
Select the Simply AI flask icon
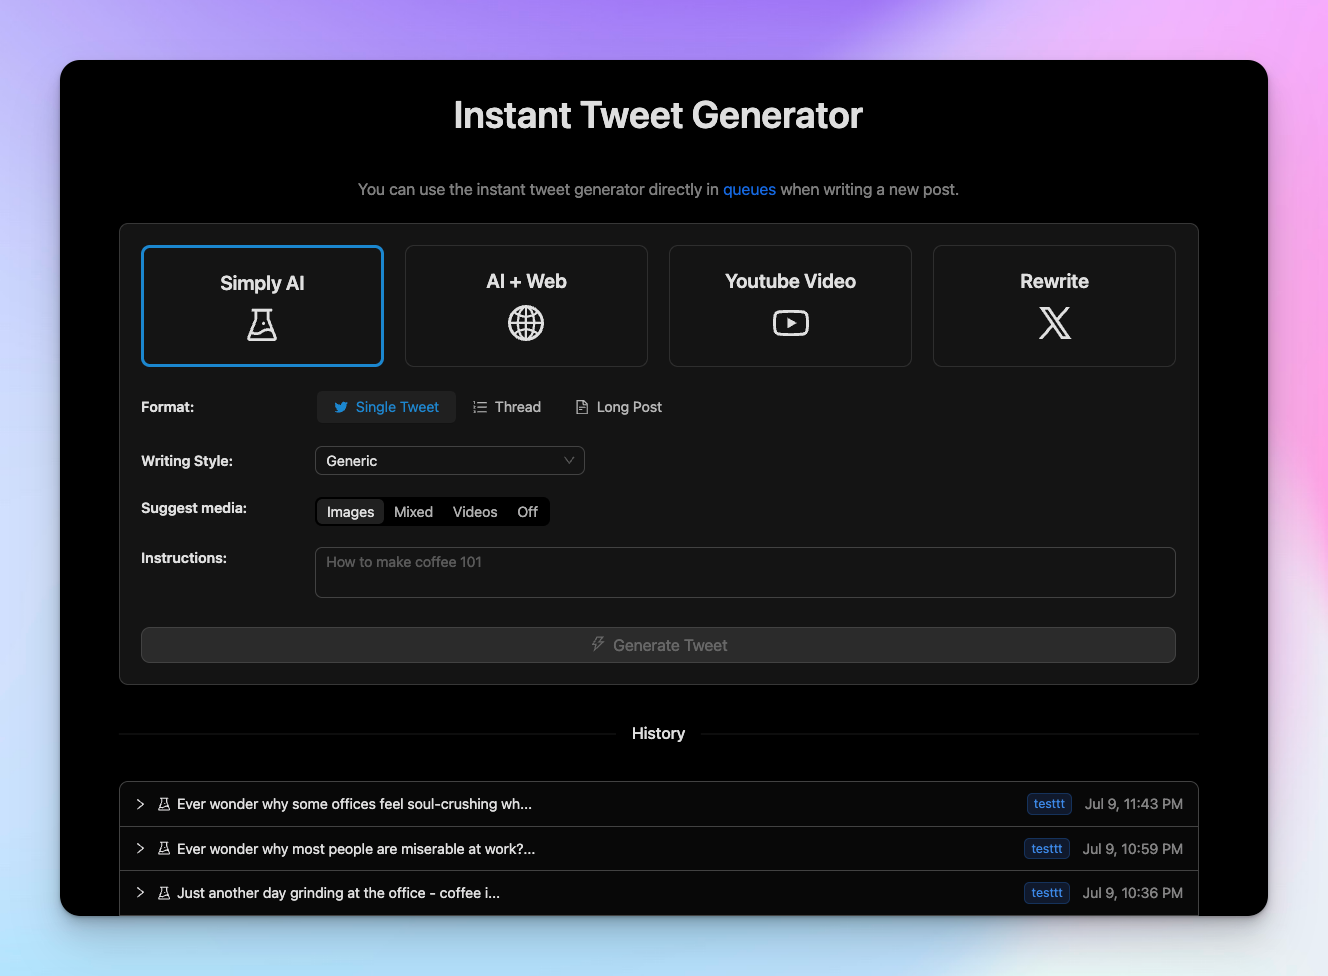tap(262, 324)
